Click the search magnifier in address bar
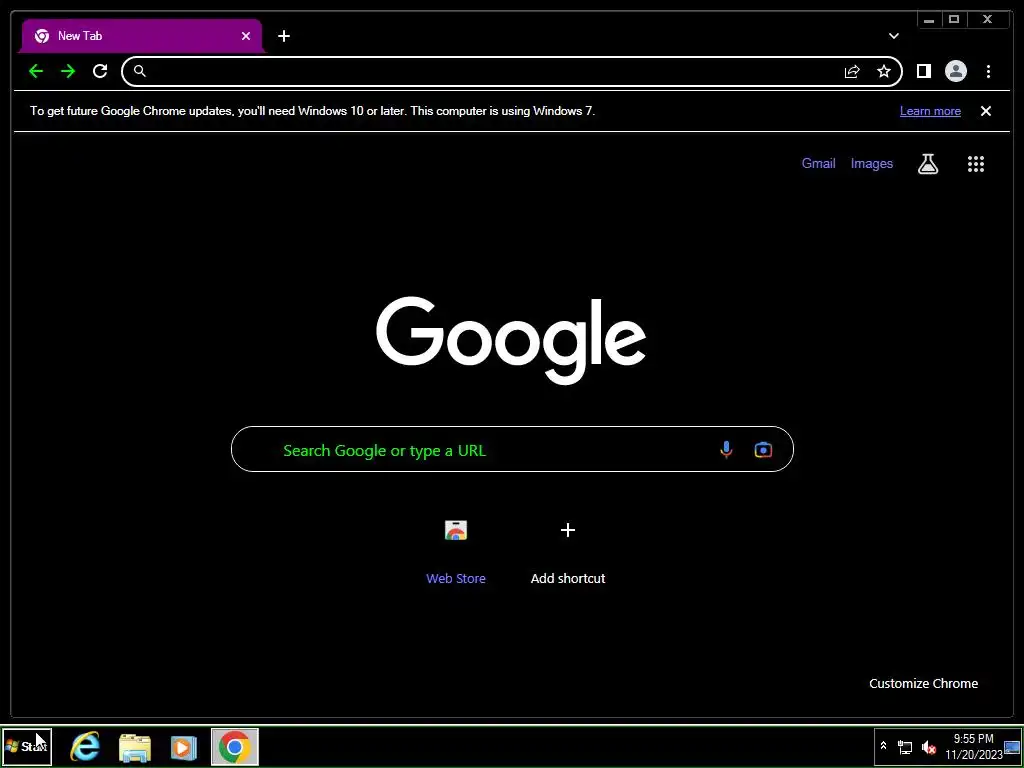This screenshot has height=768, width=1024. tap(140, 71)
